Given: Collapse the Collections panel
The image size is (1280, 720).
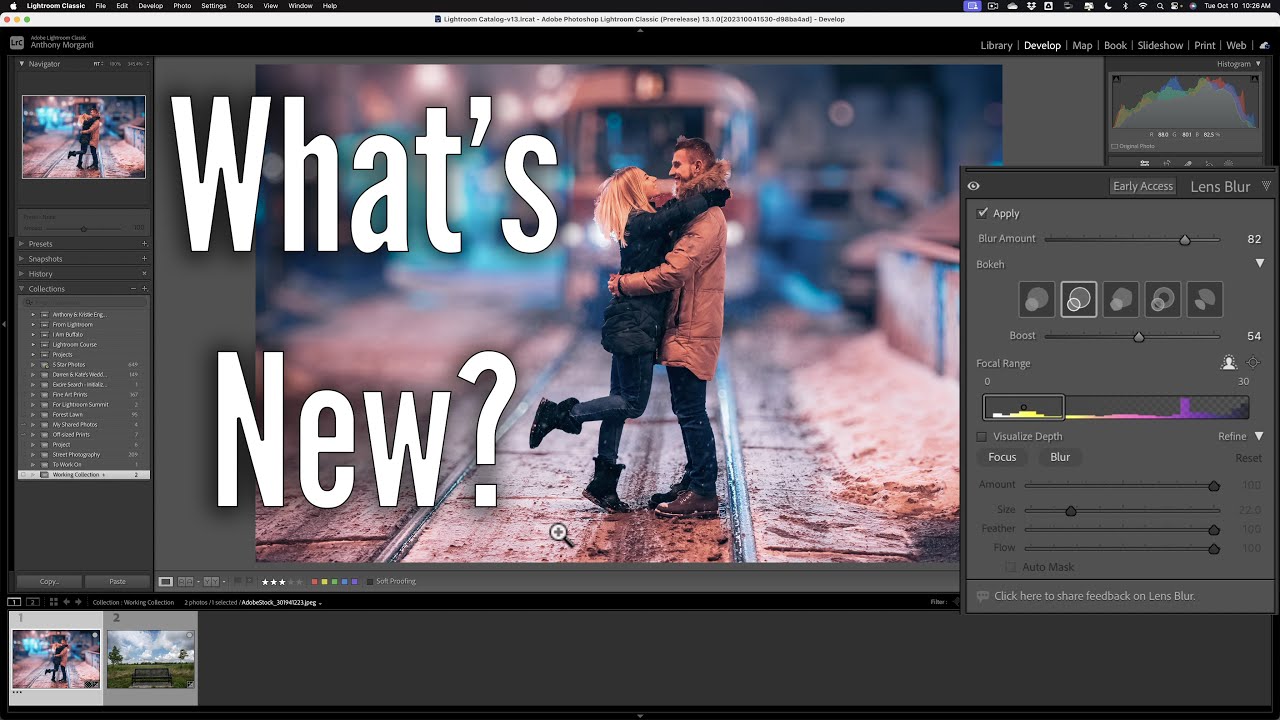Looking at the screenshot, I should pyautogui.click(x=22, y=289).
